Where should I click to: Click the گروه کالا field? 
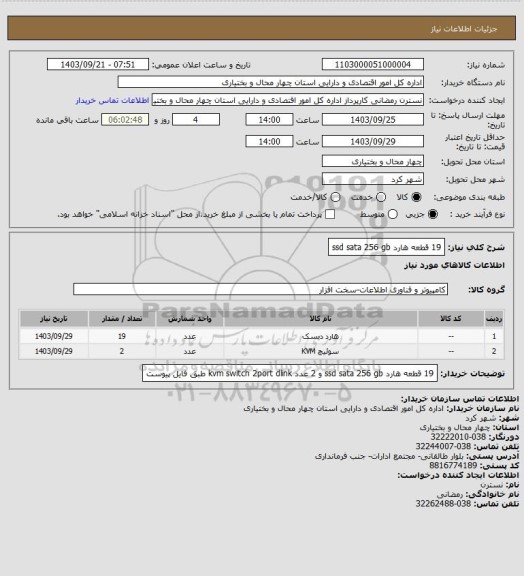260,289
